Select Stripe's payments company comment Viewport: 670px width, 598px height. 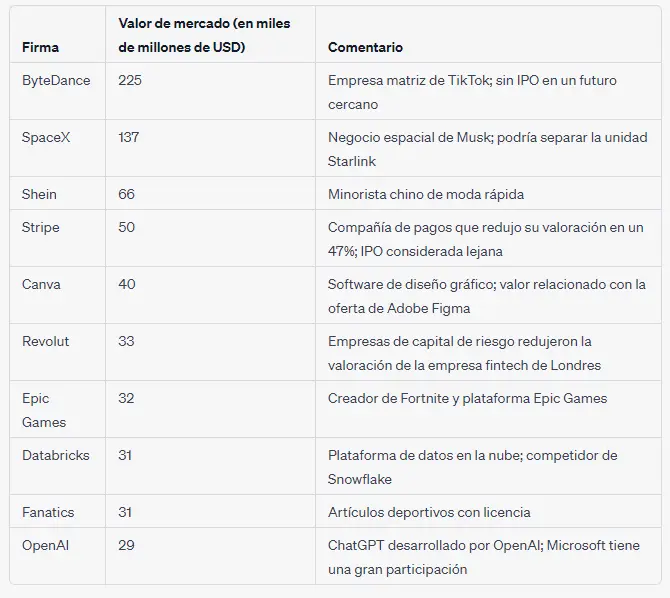tap(485, 238)
